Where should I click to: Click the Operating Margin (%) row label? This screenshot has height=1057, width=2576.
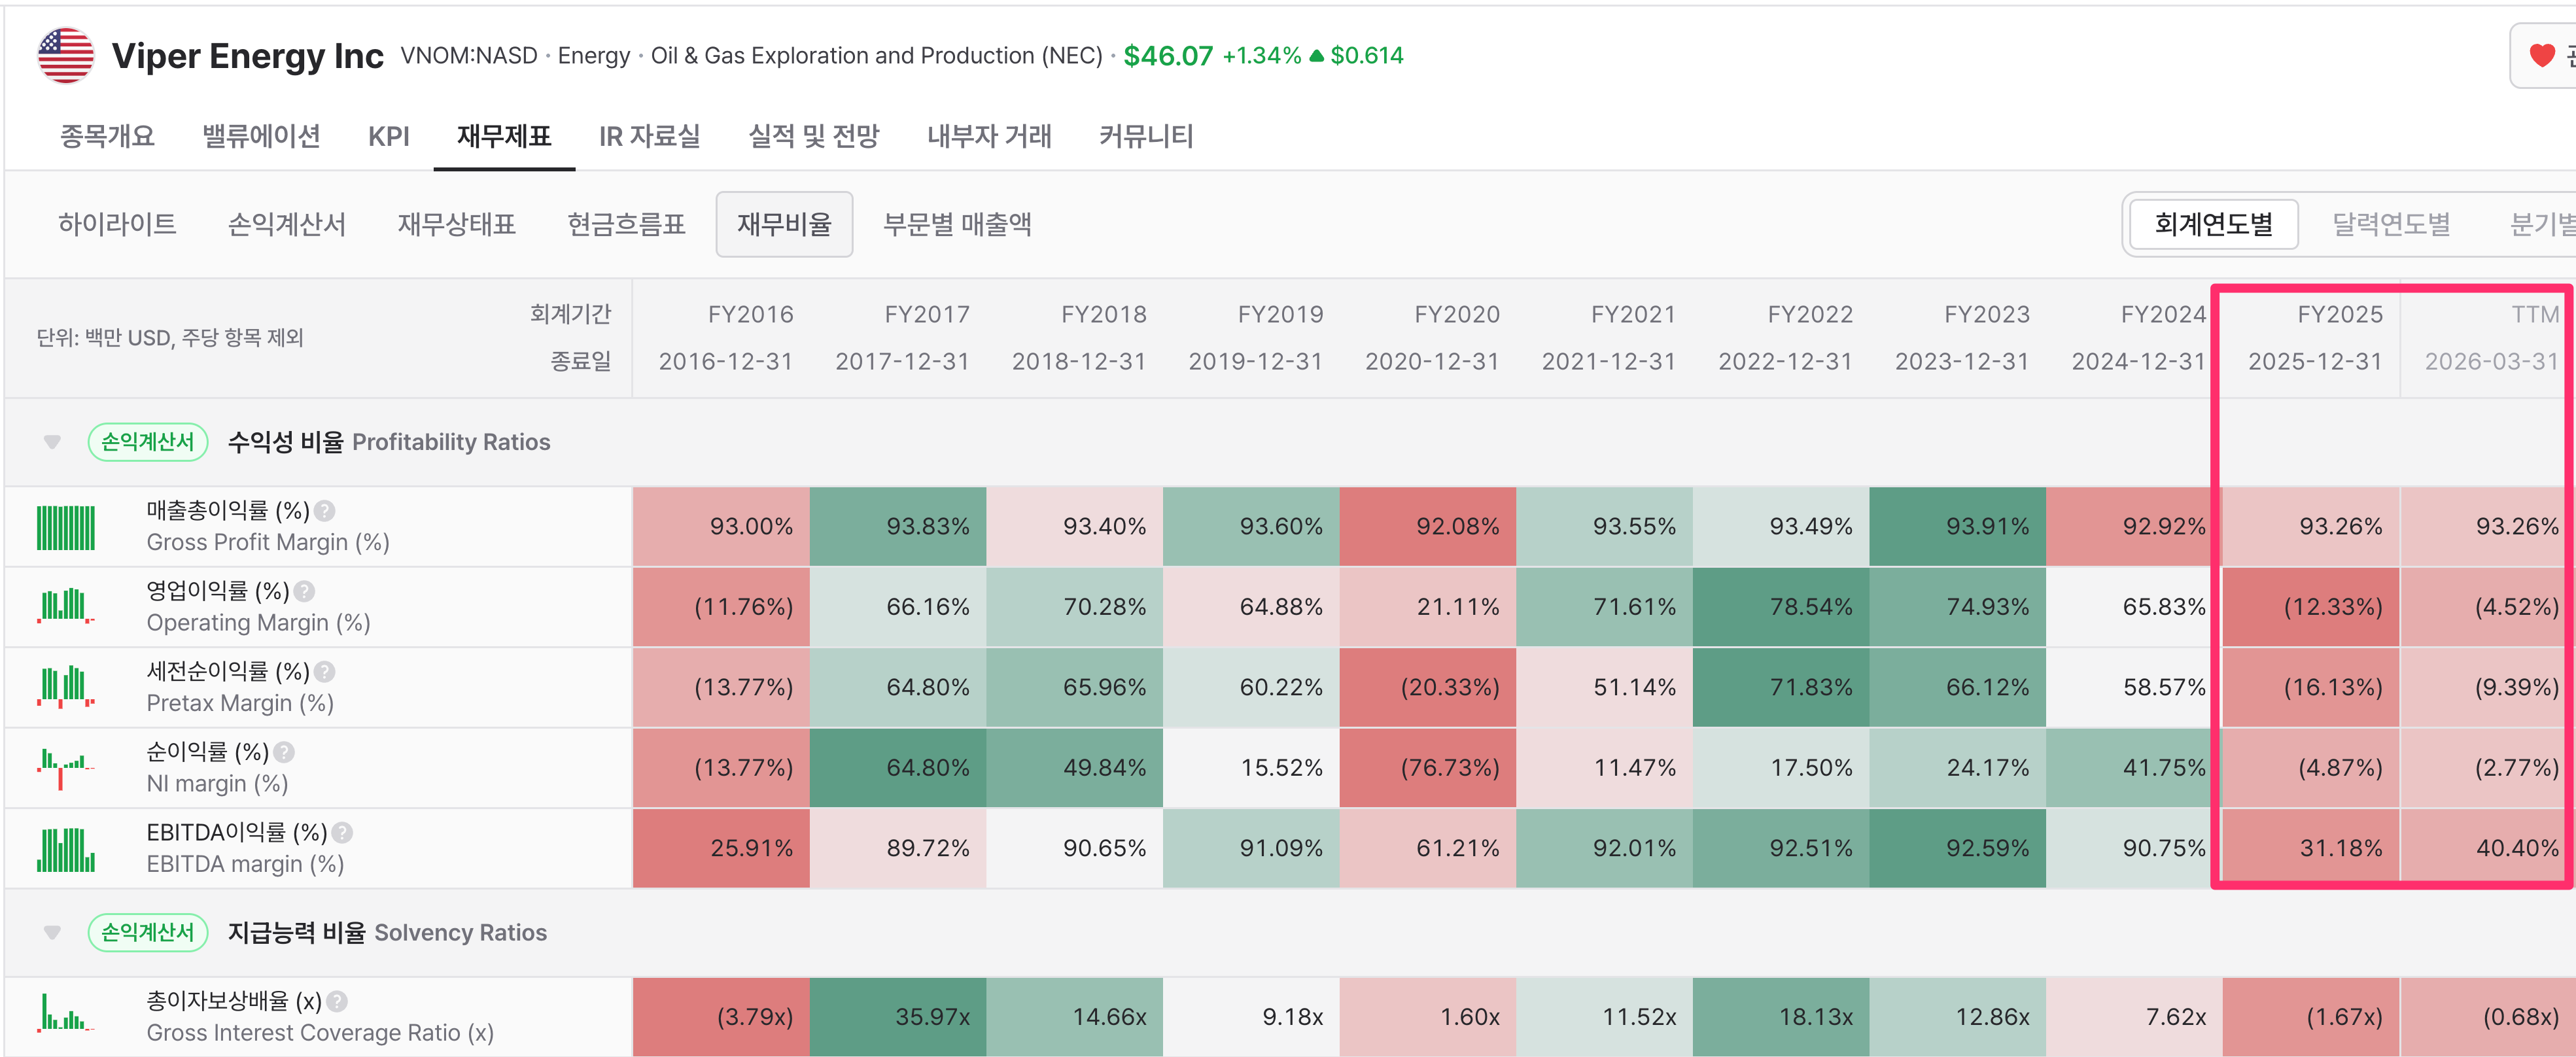pos(258,623)
